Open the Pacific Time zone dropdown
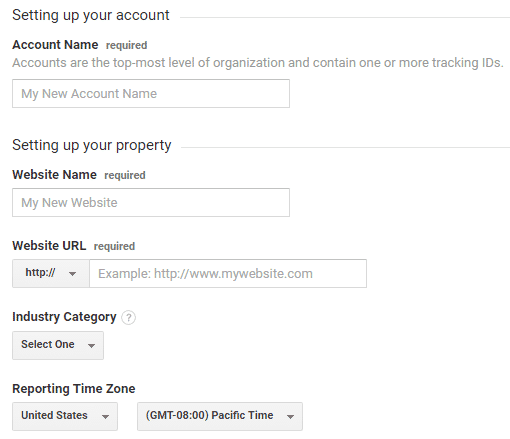Image resolution: width=510 pixels, height=439 pixels. [220, 416]
